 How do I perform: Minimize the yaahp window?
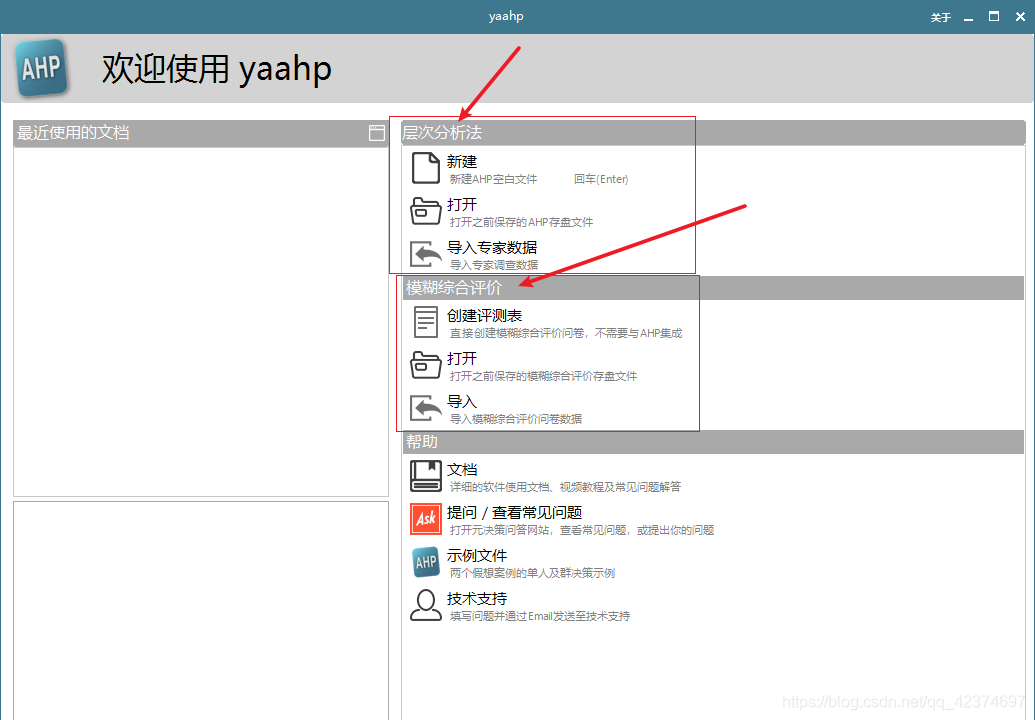point(968,18)
